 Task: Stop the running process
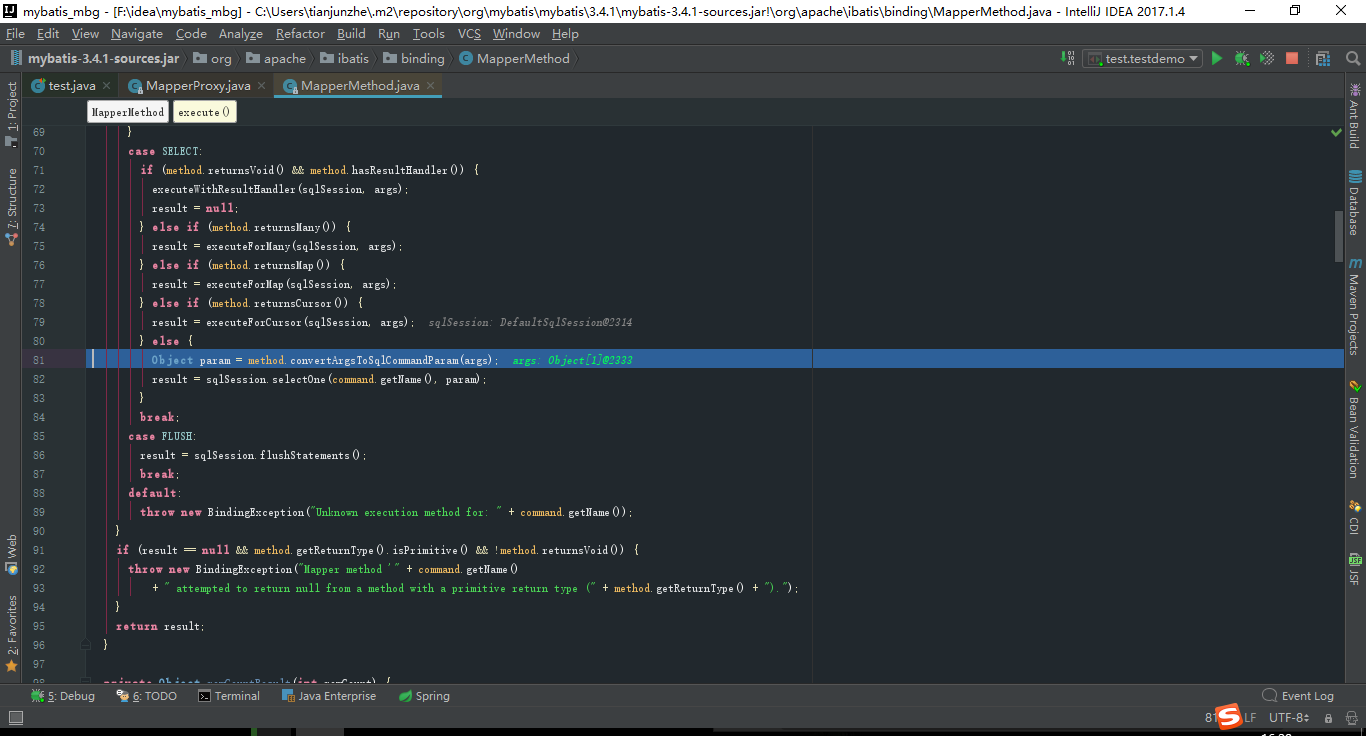[x=1291, y=58]
